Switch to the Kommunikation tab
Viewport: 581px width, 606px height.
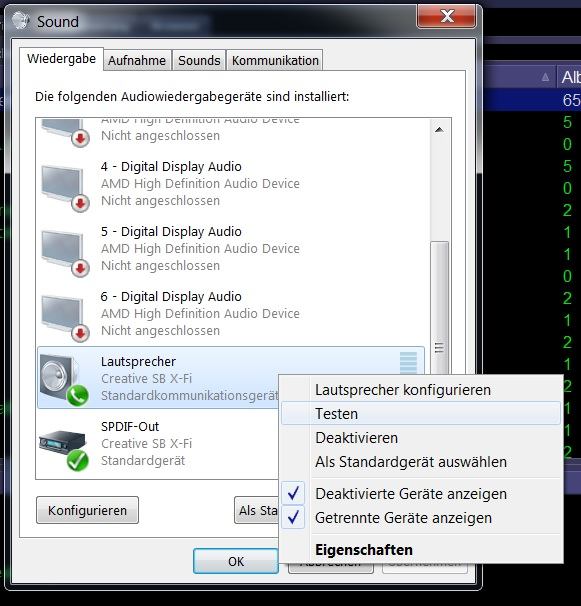[275, 61]
